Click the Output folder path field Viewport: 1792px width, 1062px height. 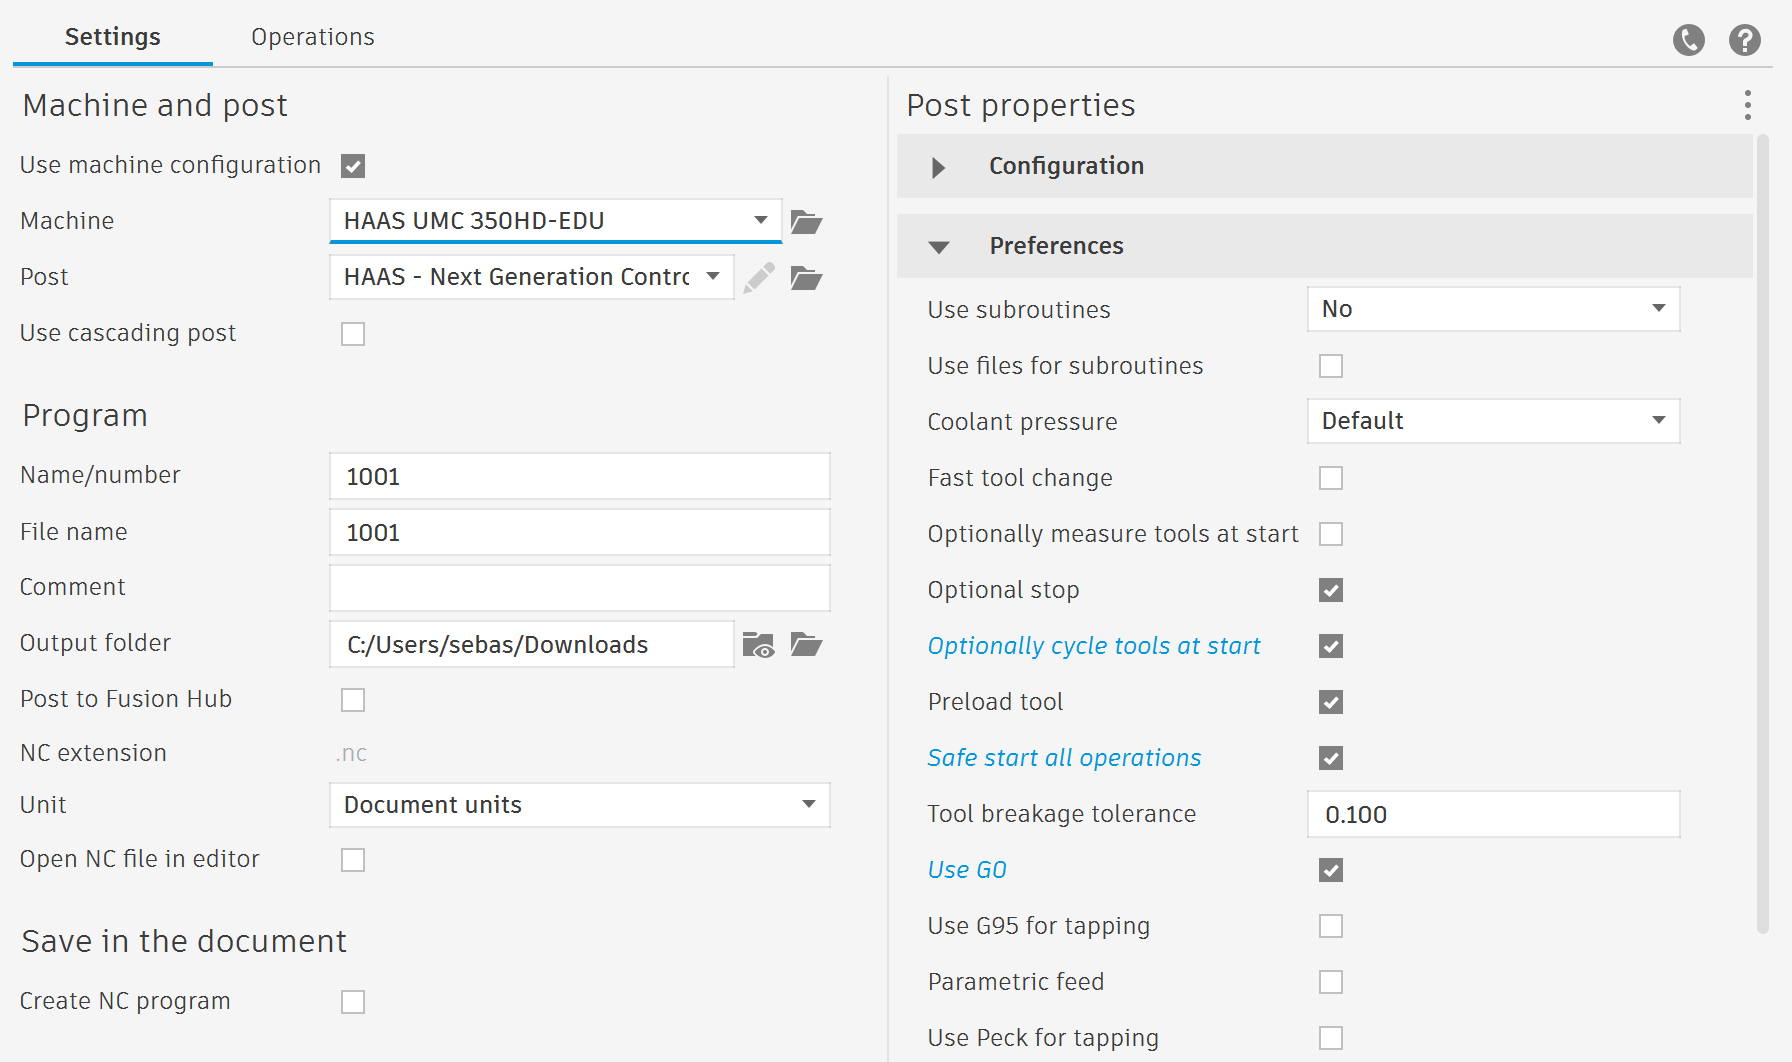tap(532, 645)
